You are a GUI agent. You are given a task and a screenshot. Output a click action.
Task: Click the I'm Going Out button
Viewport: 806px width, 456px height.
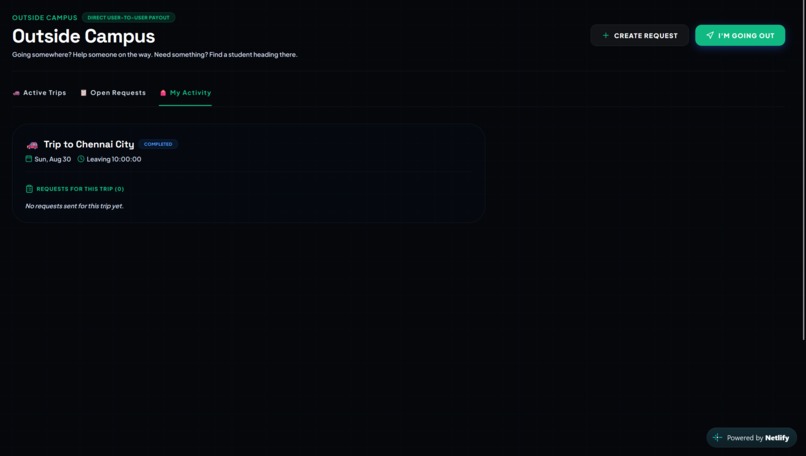coord(740,35)
